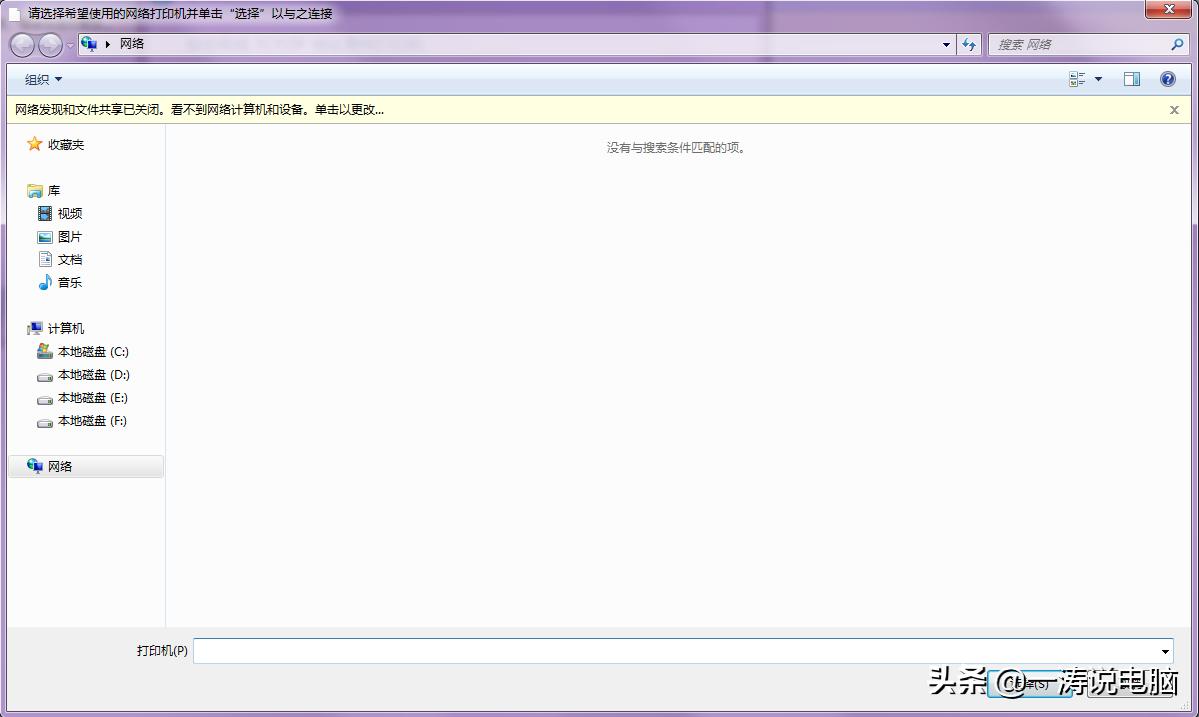The width and height of the screenshot is (1199, 717).
Task: Select the 图片 library in the sidebar
Action: point(68,236)
